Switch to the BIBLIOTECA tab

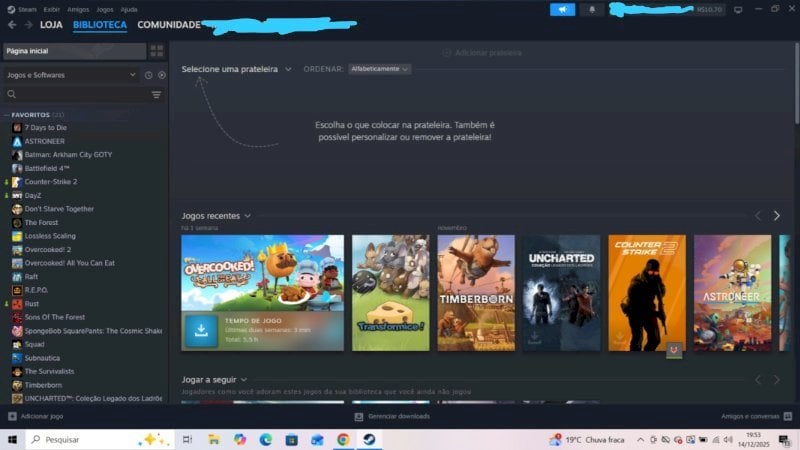pyautogui.click(x=99, y=24)
